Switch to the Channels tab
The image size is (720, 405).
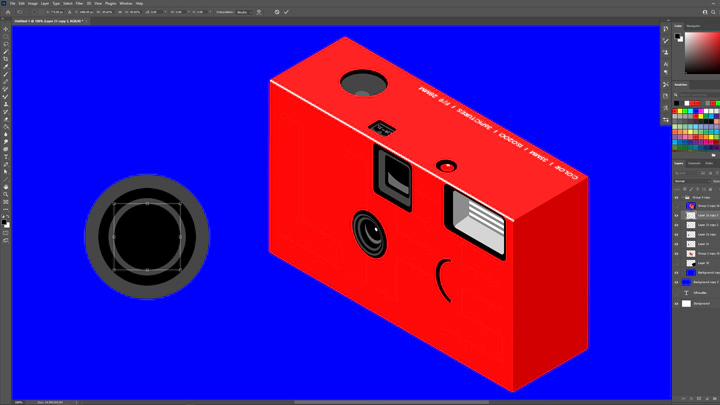click(694, 163)
